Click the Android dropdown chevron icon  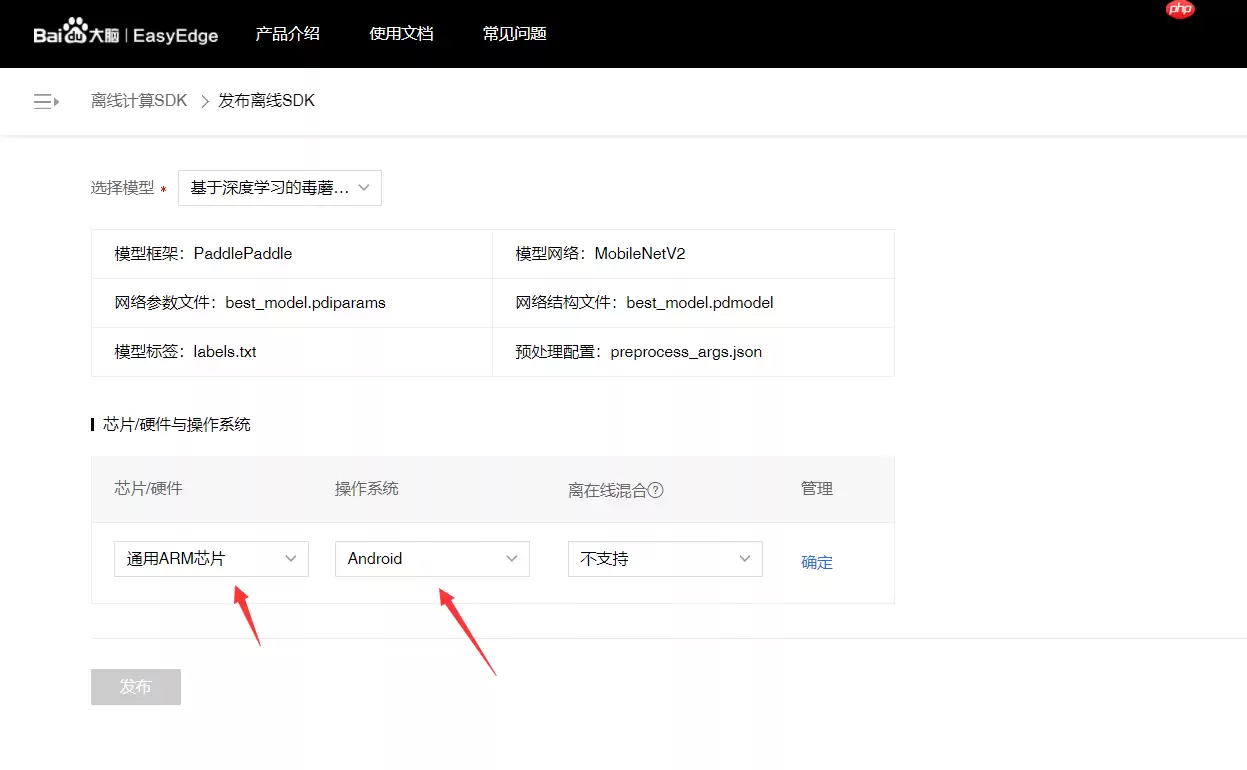point(512,559)
